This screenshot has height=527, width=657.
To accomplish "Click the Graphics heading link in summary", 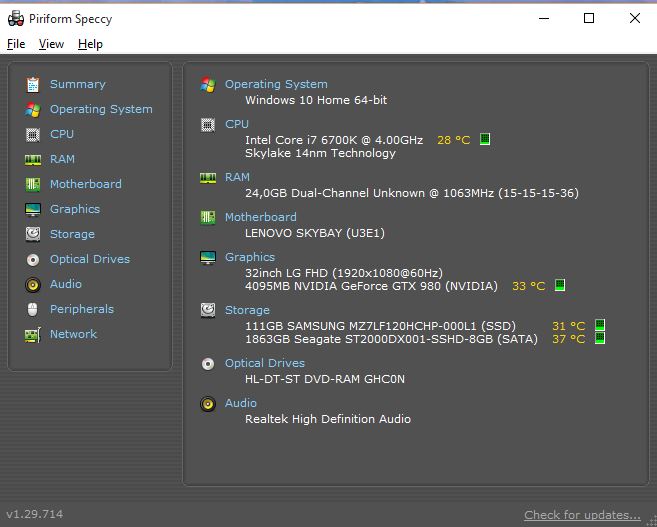I will tap(250, 257).
